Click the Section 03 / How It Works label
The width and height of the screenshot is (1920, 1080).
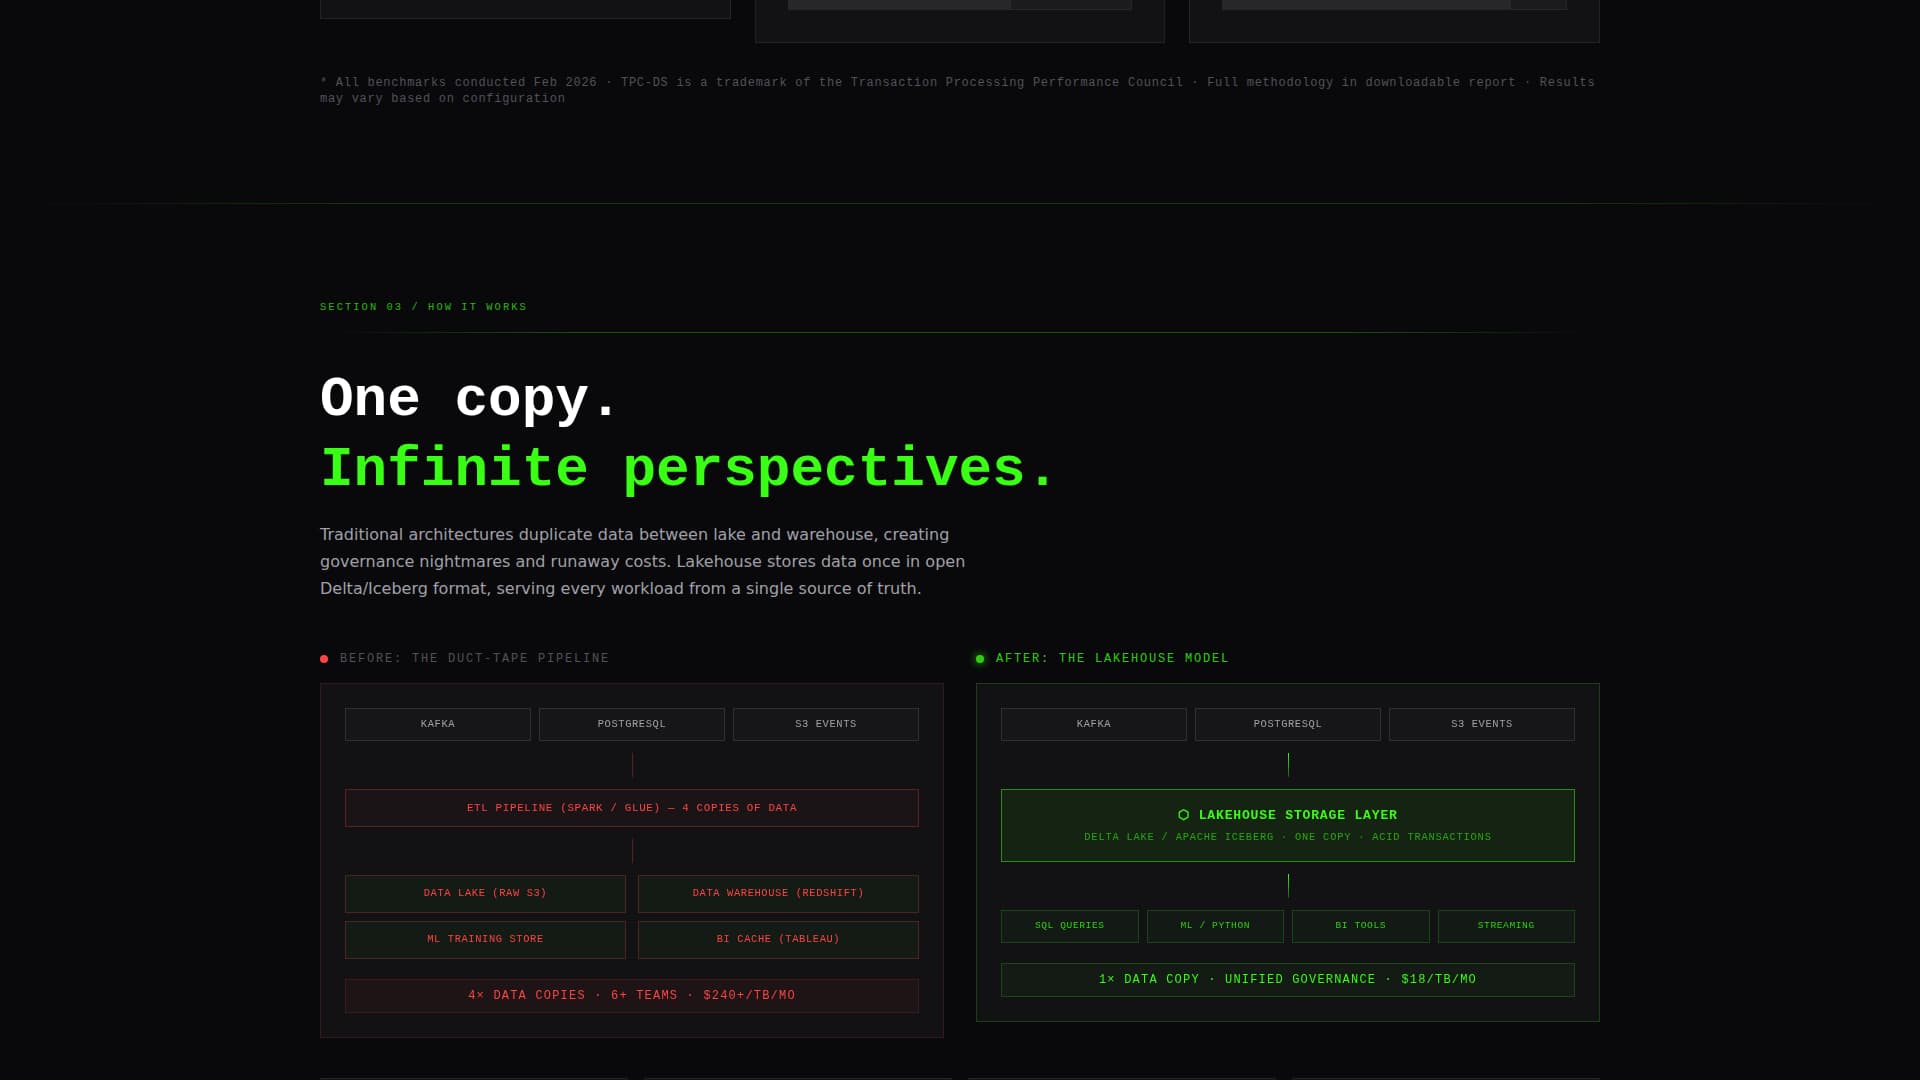pos(423,307)
